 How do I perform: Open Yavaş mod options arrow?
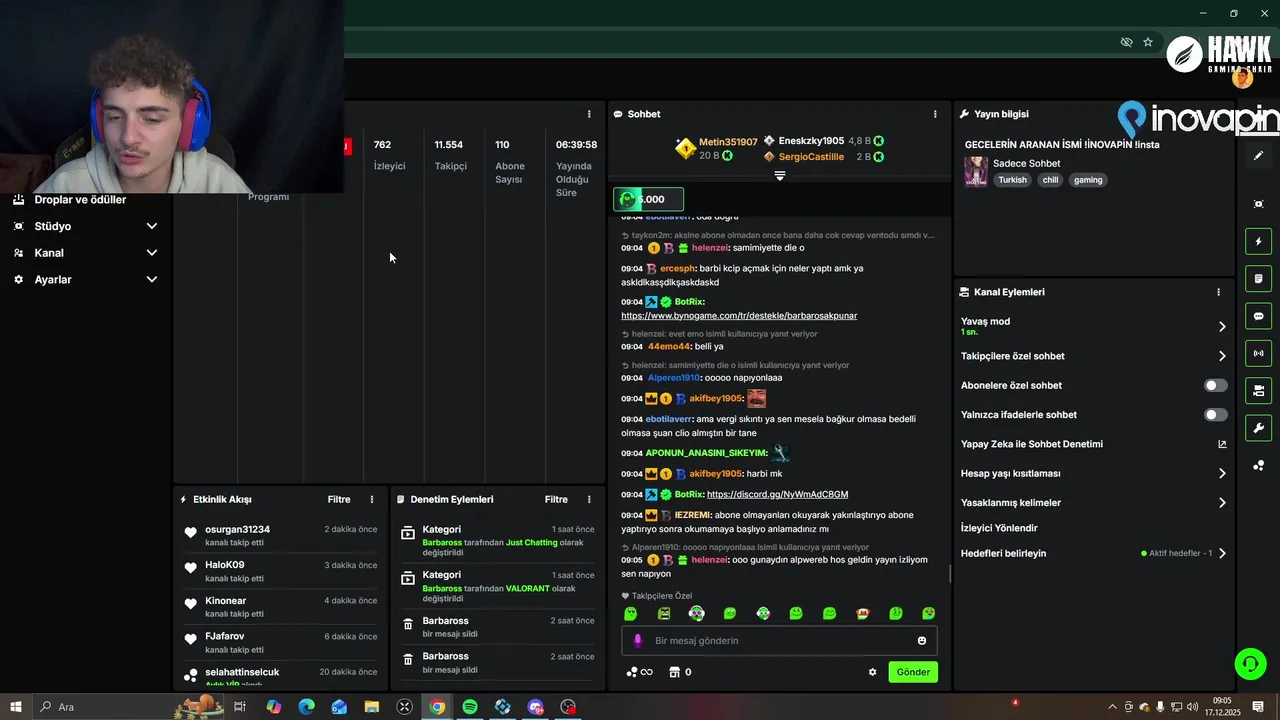click(1222, 326)
